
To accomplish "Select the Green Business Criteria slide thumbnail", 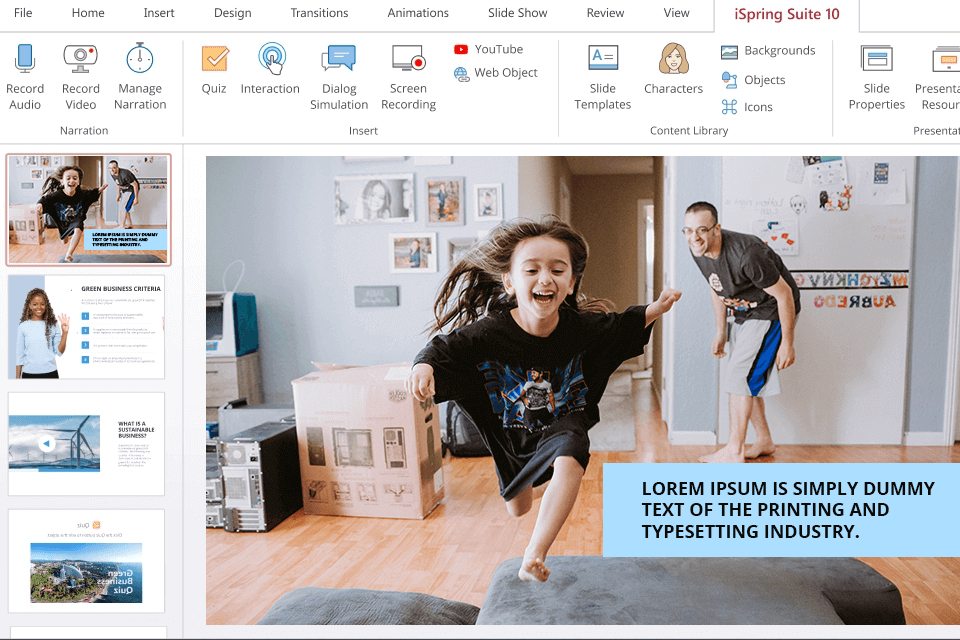I will click(86, 327).
